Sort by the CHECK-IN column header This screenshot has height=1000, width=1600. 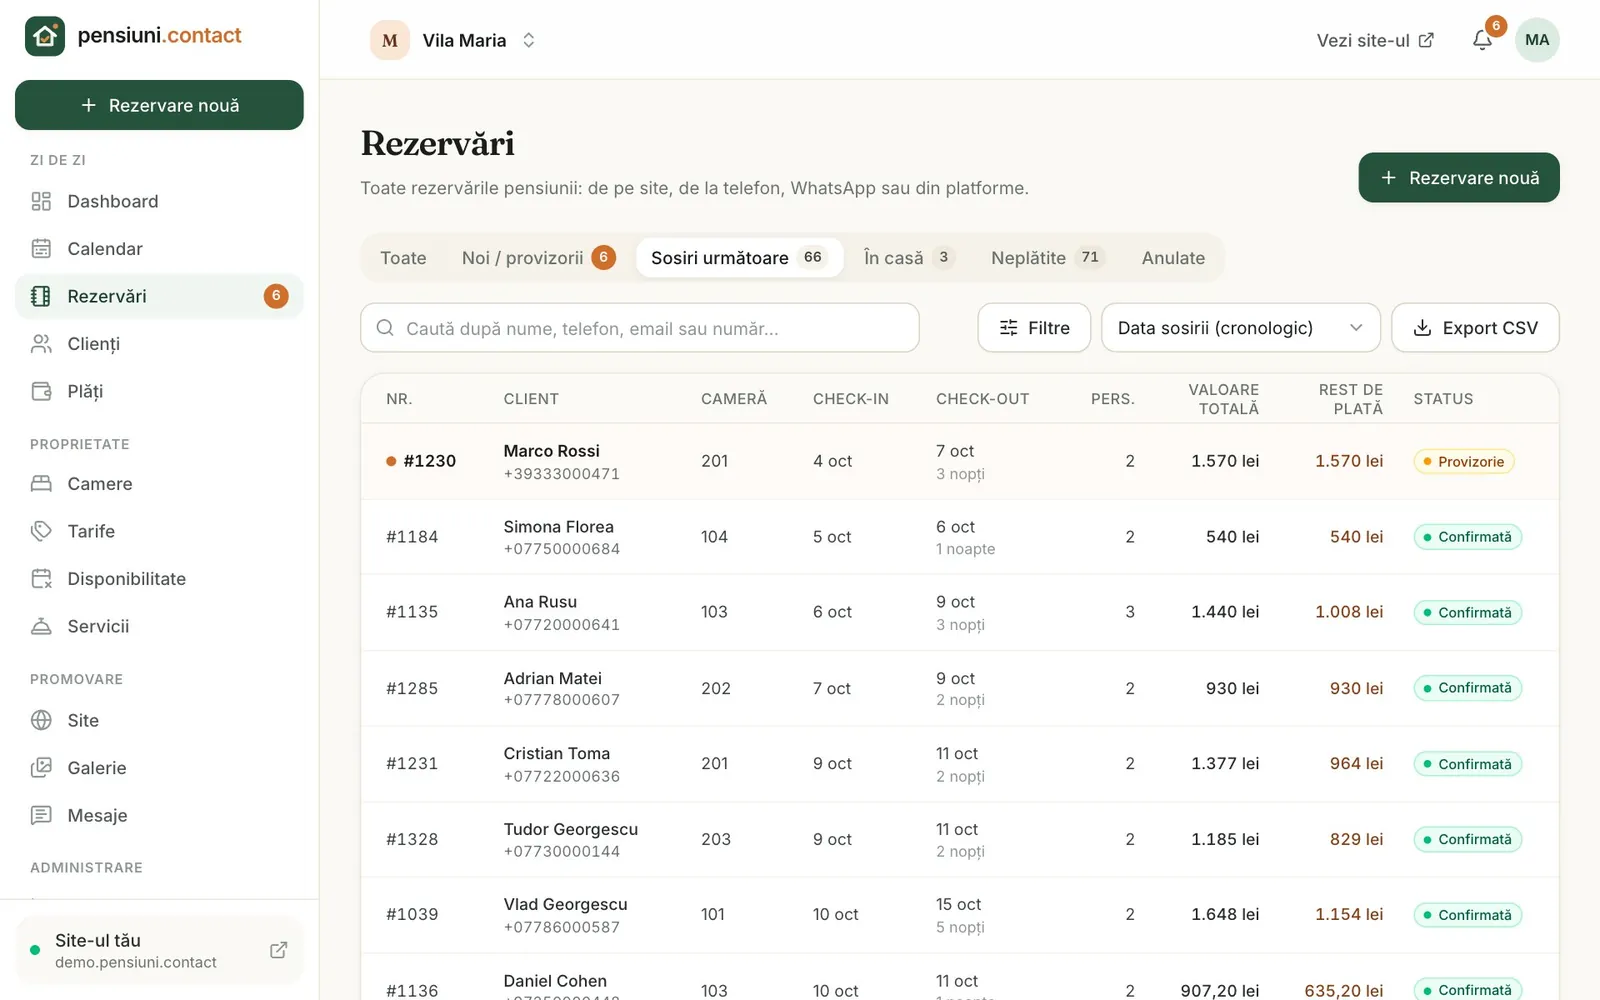tap(851, 399)
